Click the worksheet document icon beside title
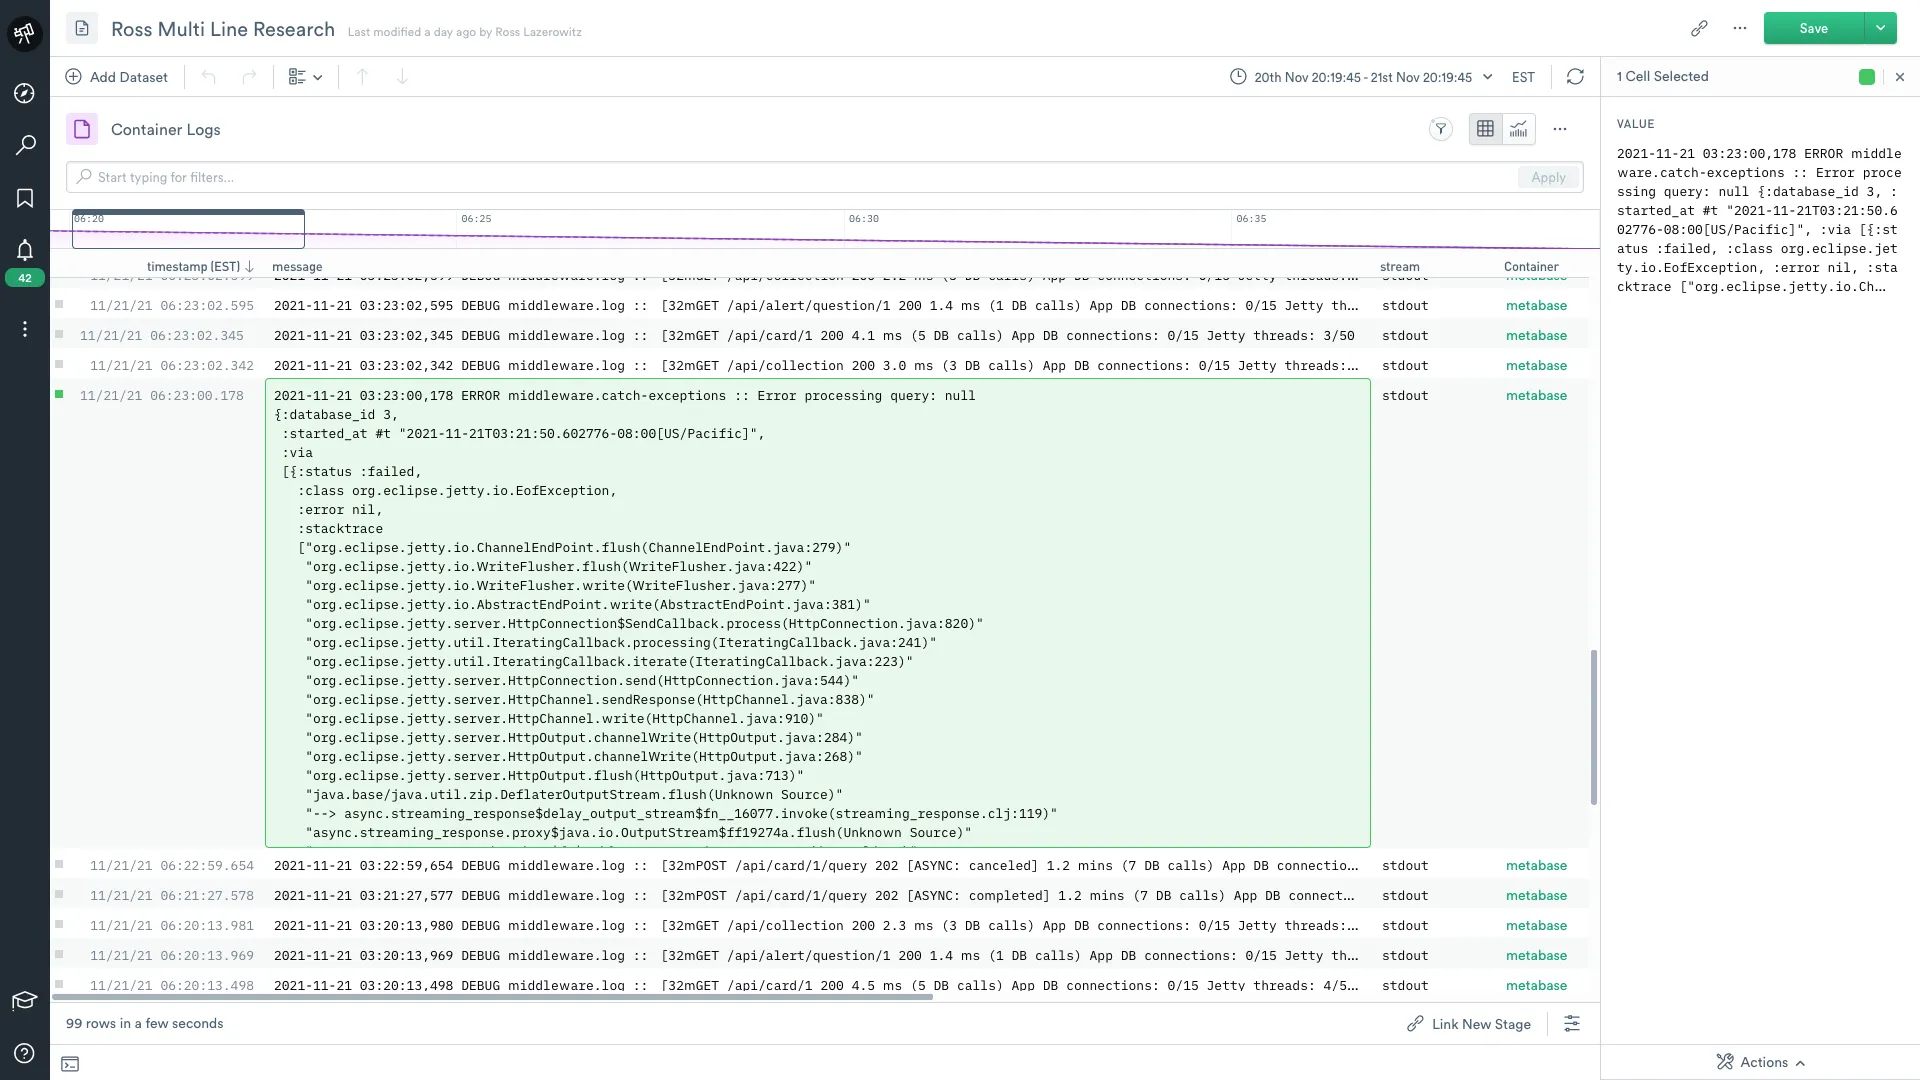Viewport: 1920px width, 1080px height. 82,29
